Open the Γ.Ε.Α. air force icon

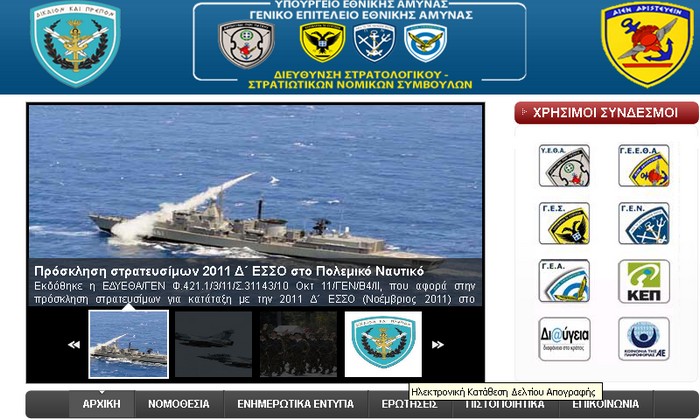pos(564,281)
